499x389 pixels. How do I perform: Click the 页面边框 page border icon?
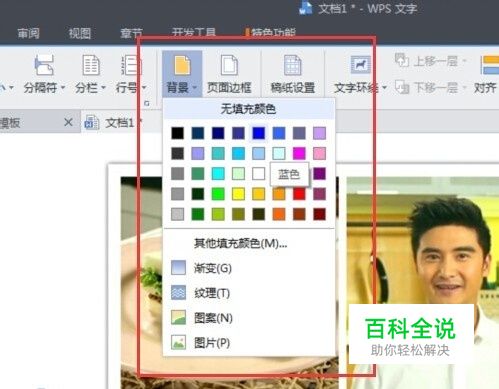pos(229,65)
